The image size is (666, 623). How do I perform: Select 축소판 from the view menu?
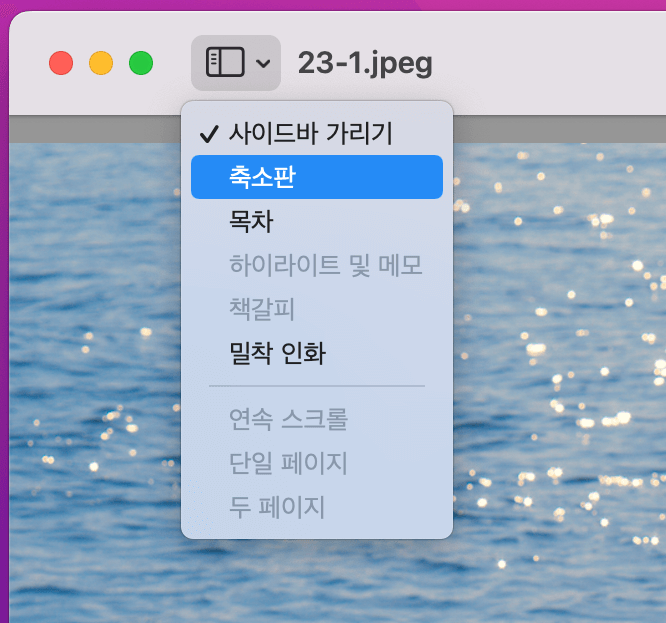[x=317, y=177]
